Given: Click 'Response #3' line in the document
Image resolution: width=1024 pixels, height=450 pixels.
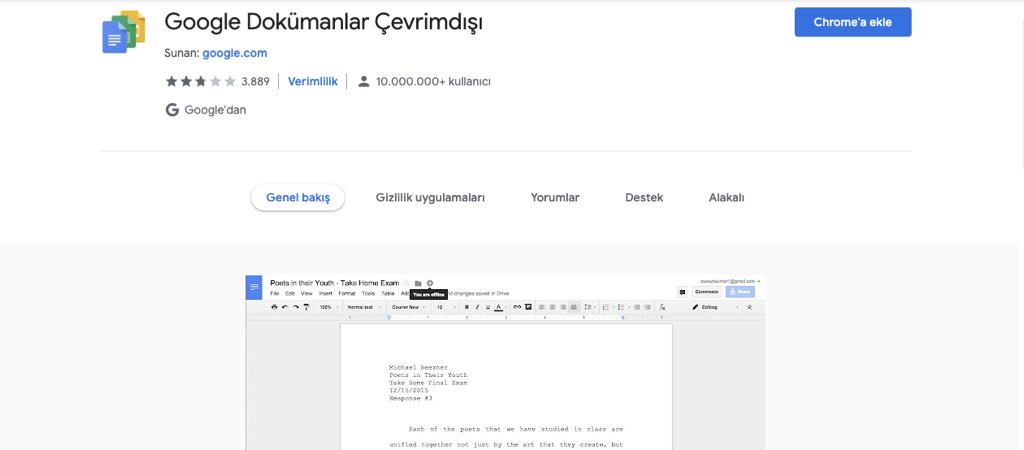Looking at the screenshot, I should pos(411,398).
